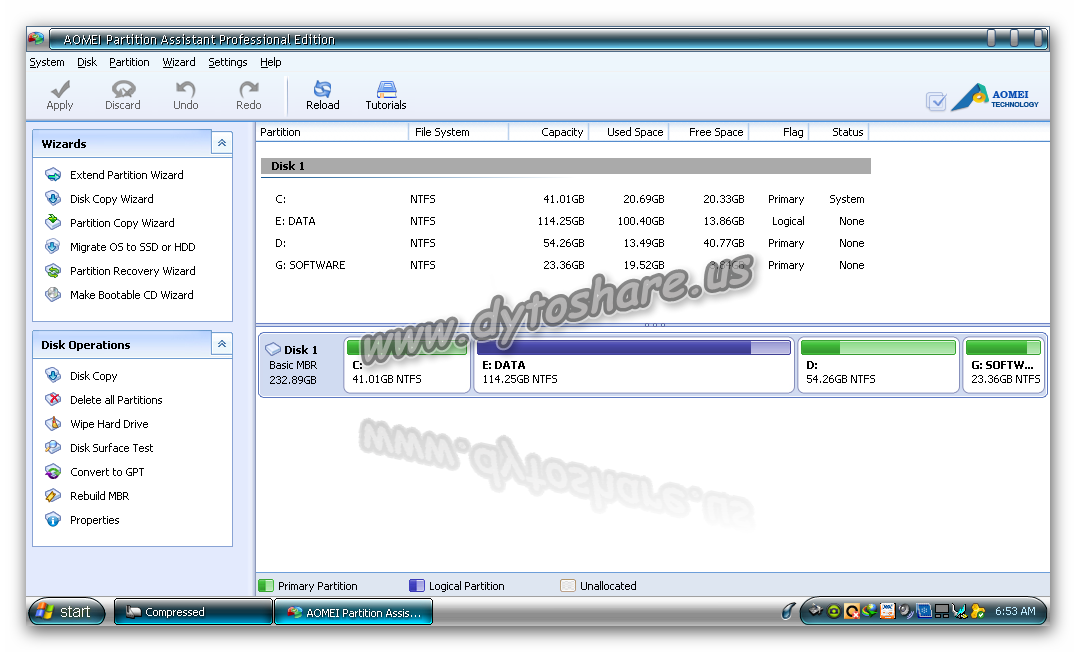The width and height of the screenshot is (1076, 652).
Task: Click the Reload toolbar icon
Action: (323, 89)
